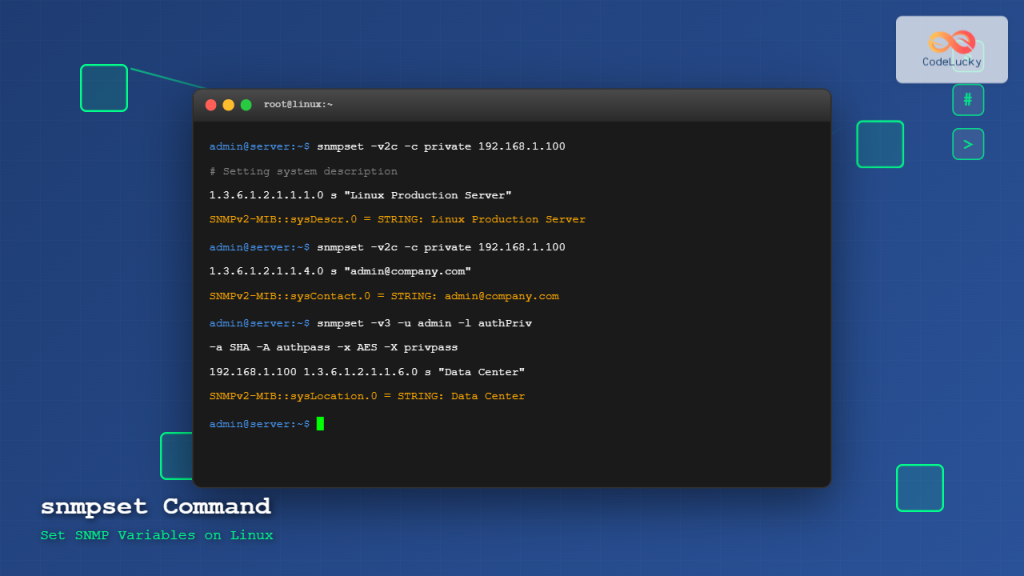Select the snmpset Command heading text
The height and width of the screenshot is (576, 1024).
155,508
